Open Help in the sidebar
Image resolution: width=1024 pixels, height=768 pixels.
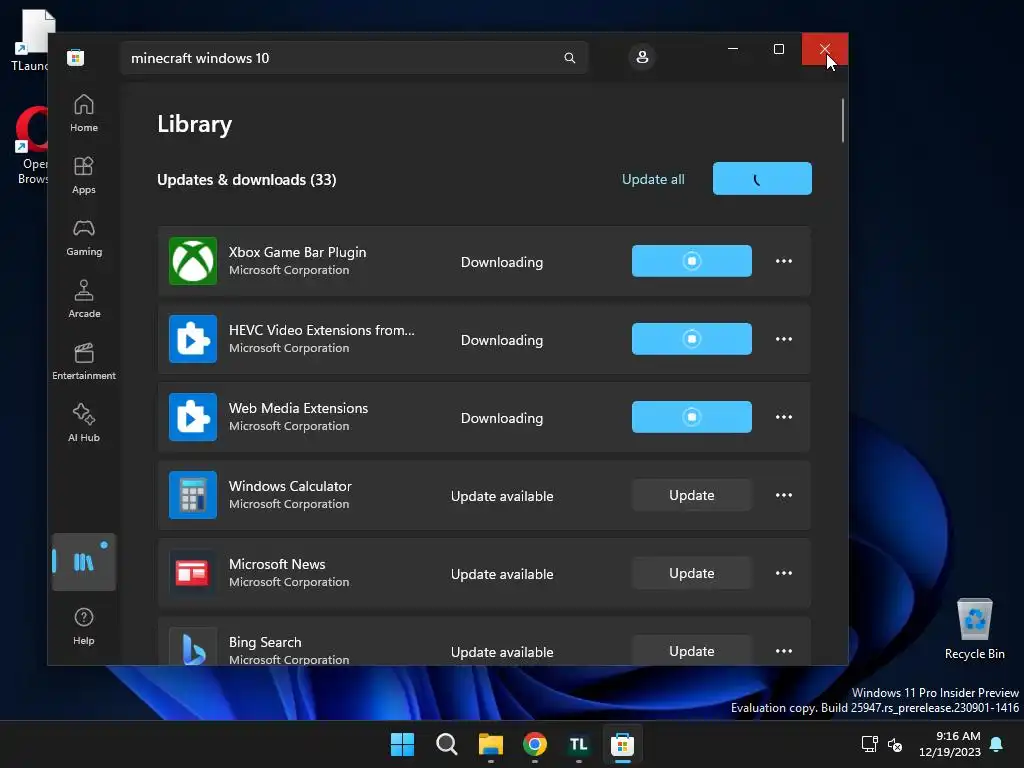(84, 626)
